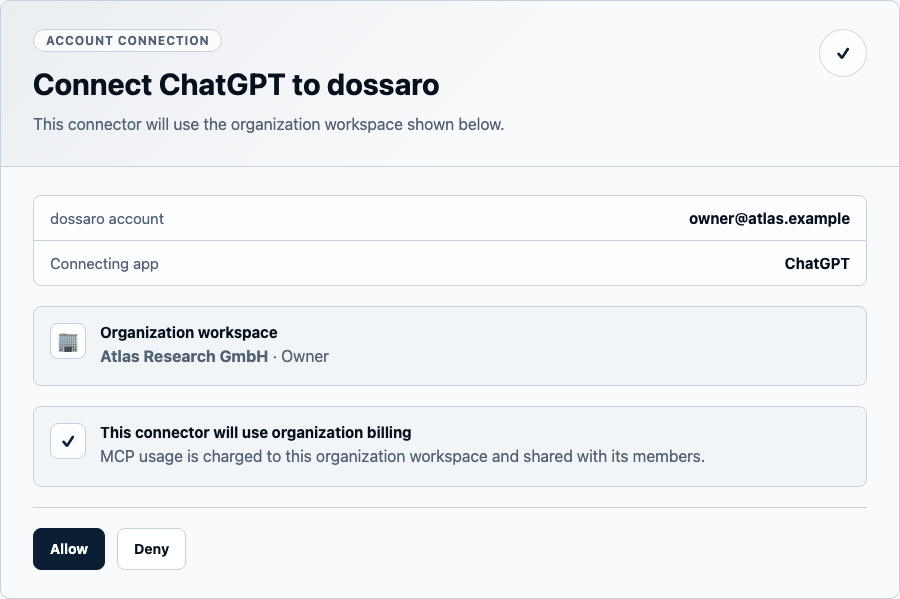Click the 'Connect ChatGPT to dossaro' title
The width and height of the screenshot is (900, 599).
pos(236,85)
